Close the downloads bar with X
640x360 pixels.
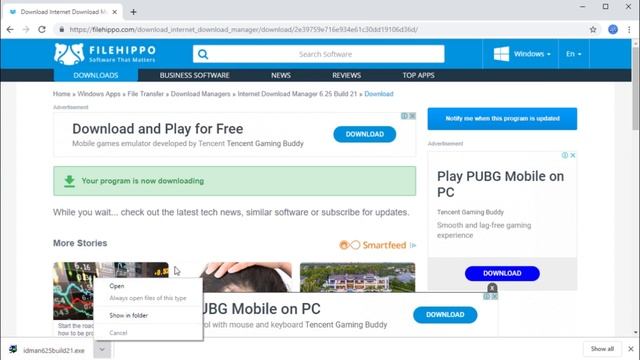tap(631, 349)
